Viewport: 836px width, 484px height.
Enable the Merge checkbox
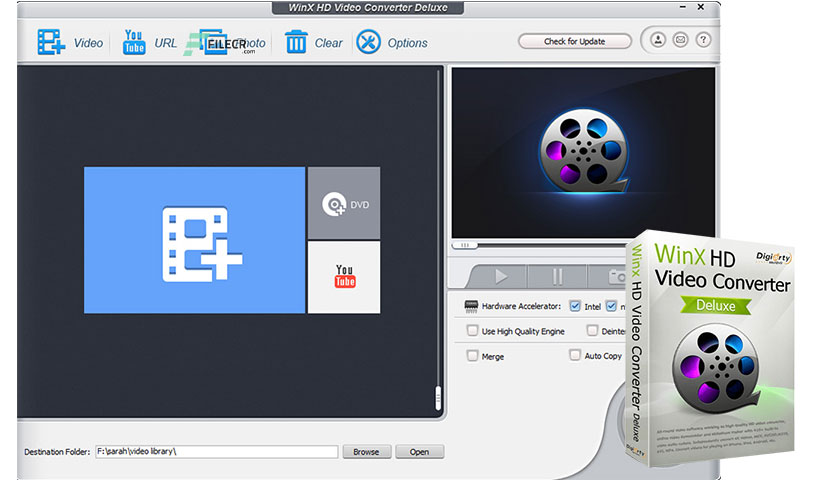click(472, 356)
